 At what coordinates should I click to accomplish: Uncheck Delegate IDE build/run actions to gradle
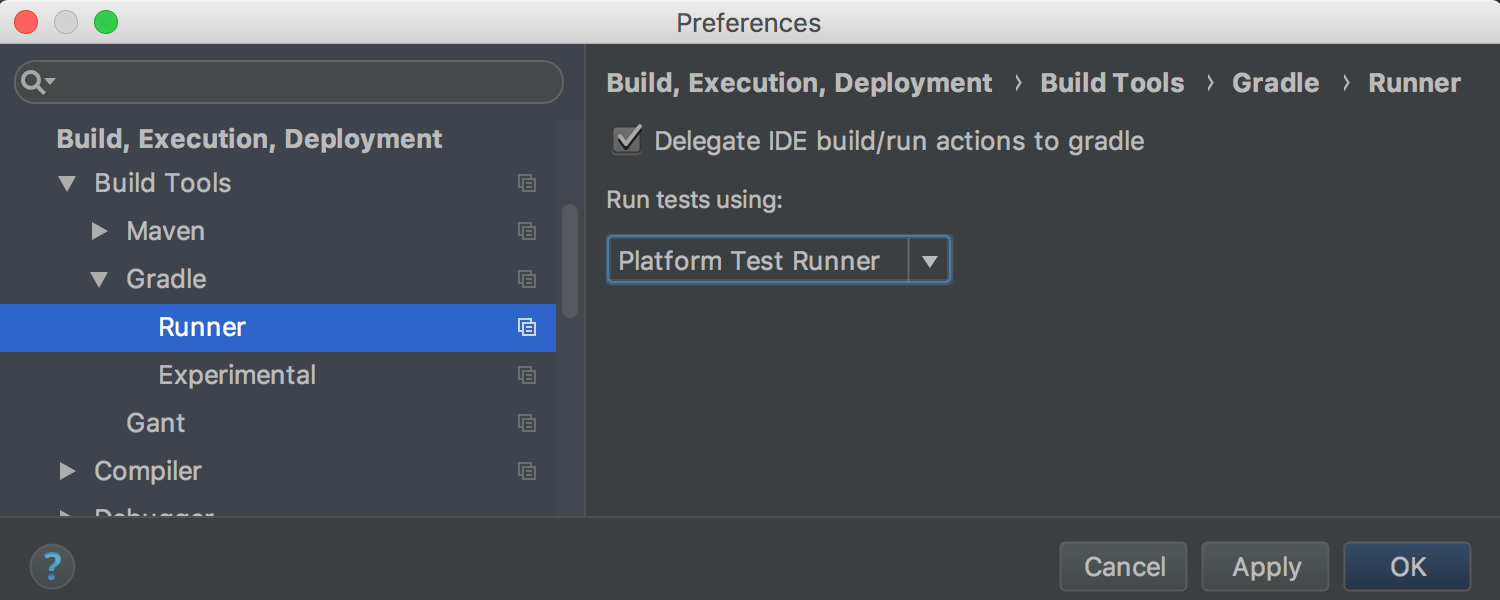[x=626, y=141]
